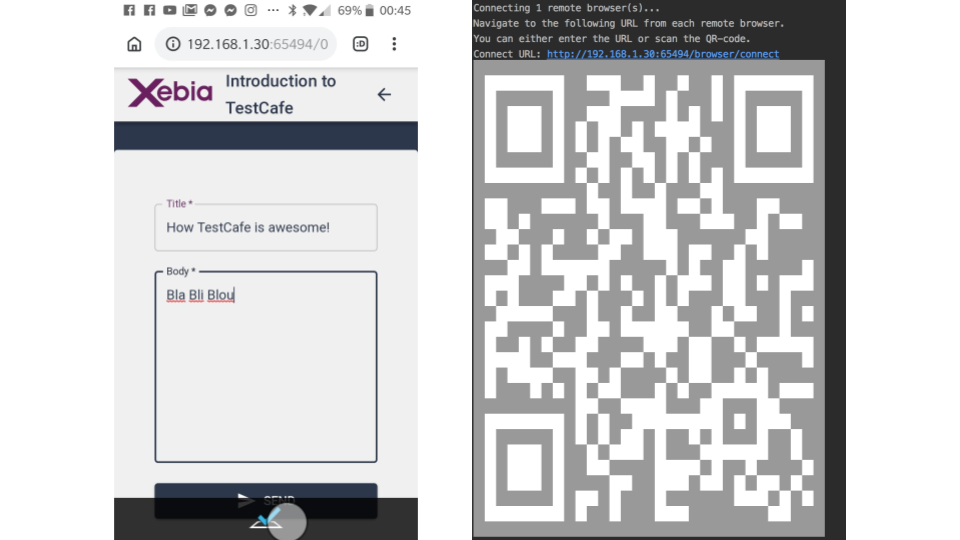960x540 pixels.
Task: Click the back arrow in app header
Action: pos(384,94)
